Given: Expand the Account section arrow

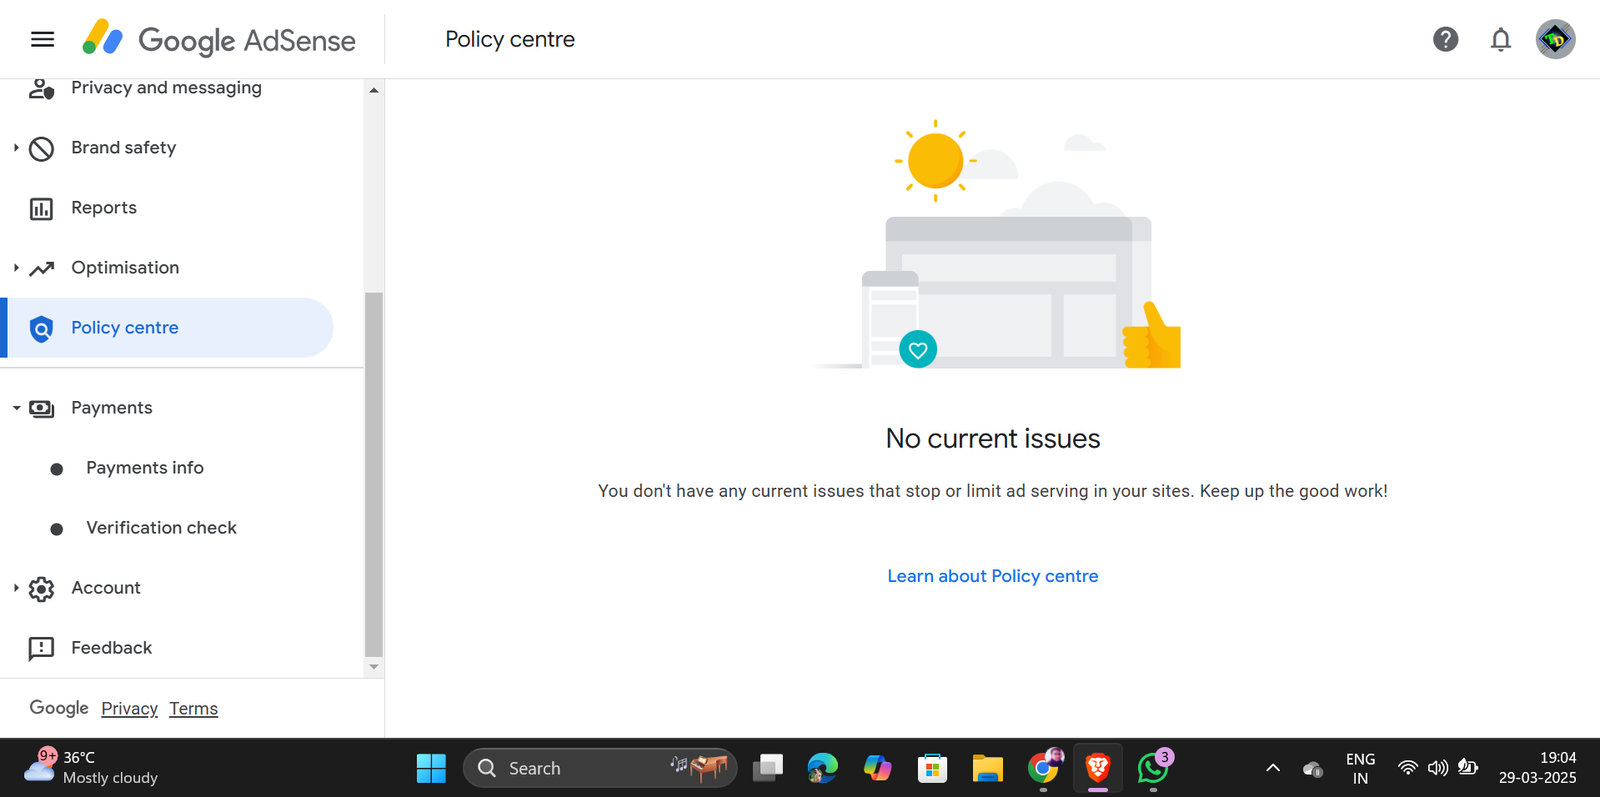Looking at the screenshot, I should tap(16, 588).
